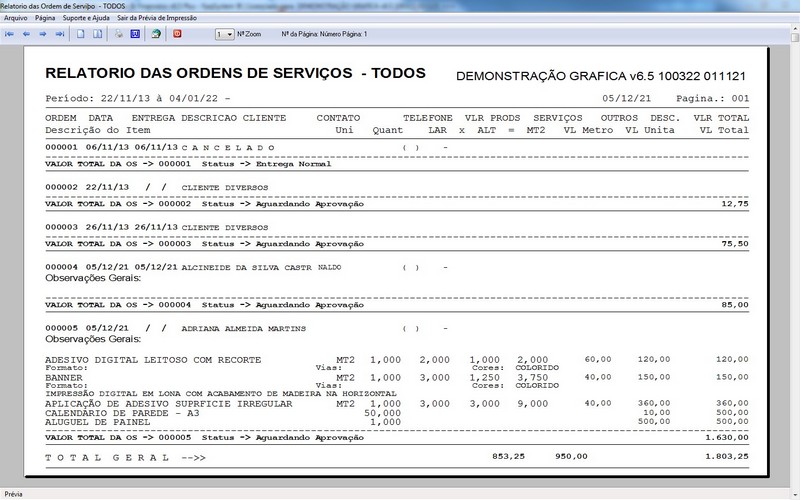Click 'ALUGUEL DE PAINEL' item
The image size is (800, 500).
[x=97, y=422]
